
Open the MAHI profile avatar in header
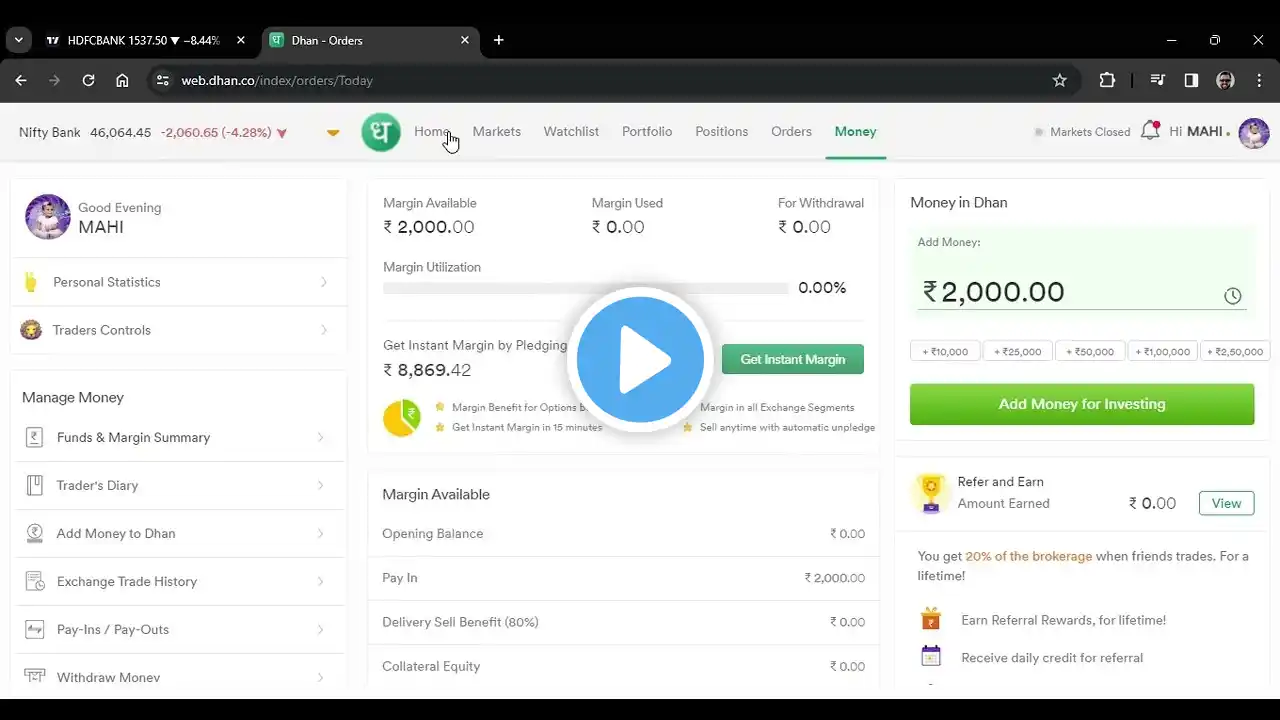[1253, 132]
